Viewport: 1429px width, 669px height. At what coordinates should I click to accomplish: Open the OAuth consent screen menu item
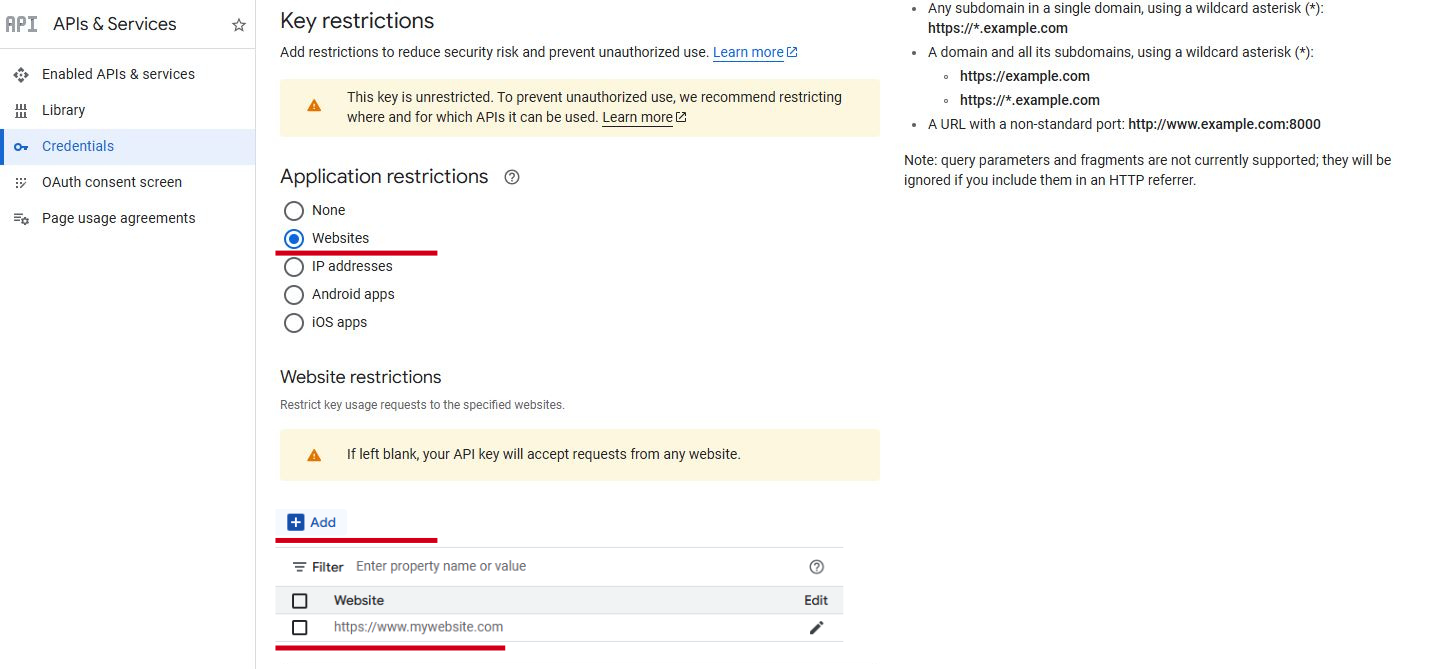[x=111, y=182]
